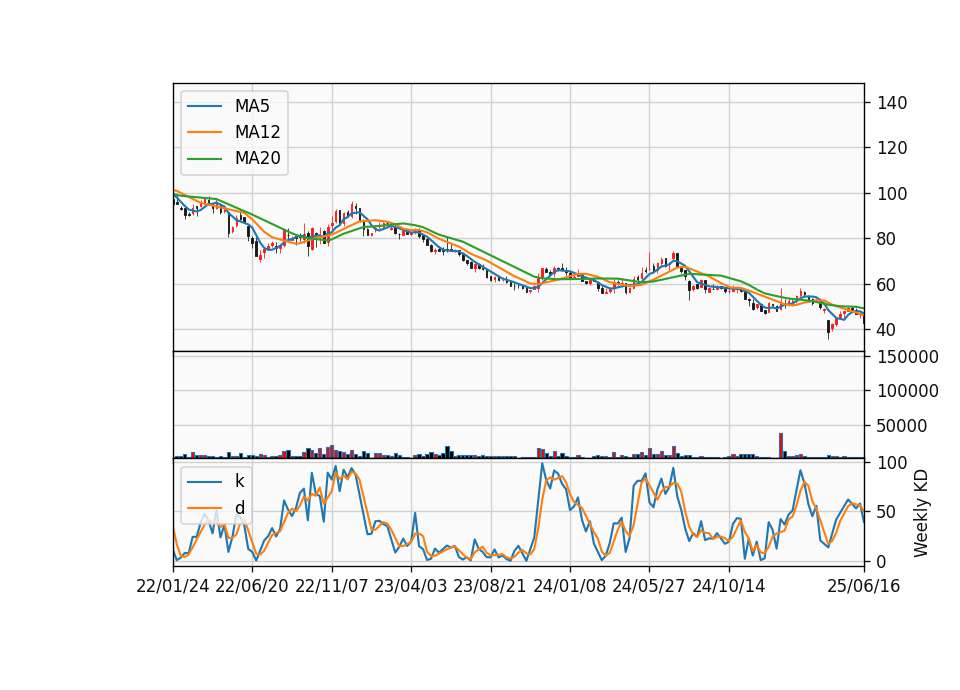Click the orange MA12 legend line sample
Viewport: 960px width, 690px height.
coord(204,132)
